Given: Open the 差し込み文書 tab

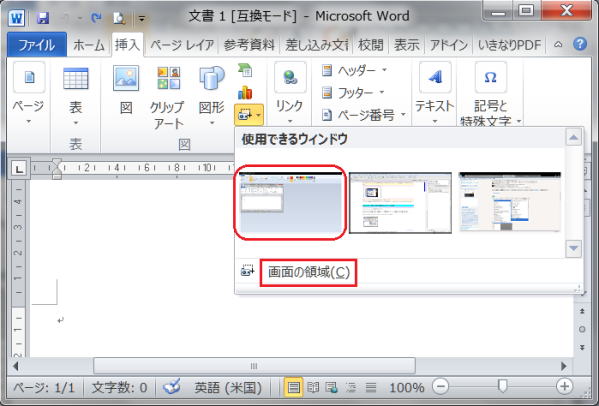Looking at the screenshot, I should click(317, 45).
